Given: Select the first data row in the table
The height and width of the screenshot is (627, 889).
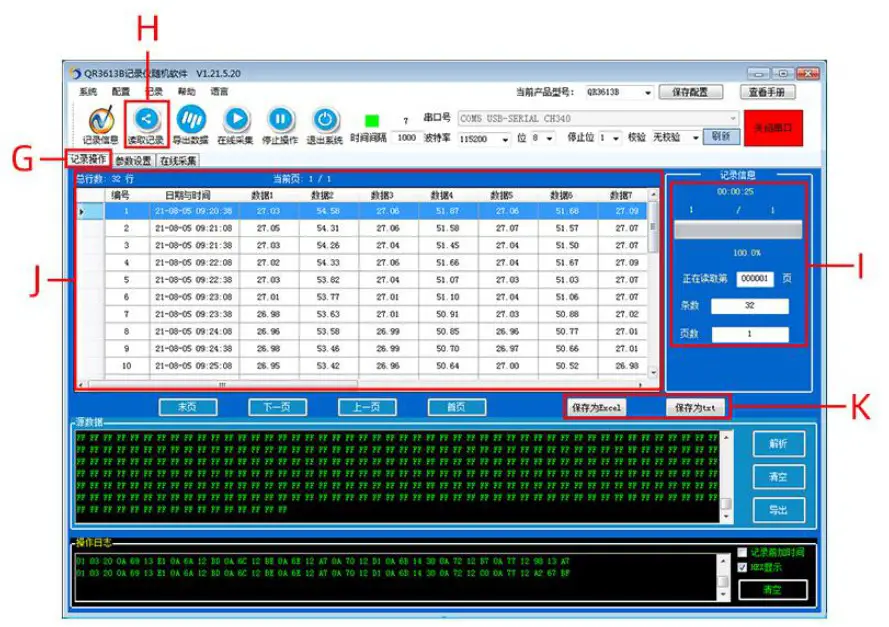Looking at the screenshot, I should point(200,214).
